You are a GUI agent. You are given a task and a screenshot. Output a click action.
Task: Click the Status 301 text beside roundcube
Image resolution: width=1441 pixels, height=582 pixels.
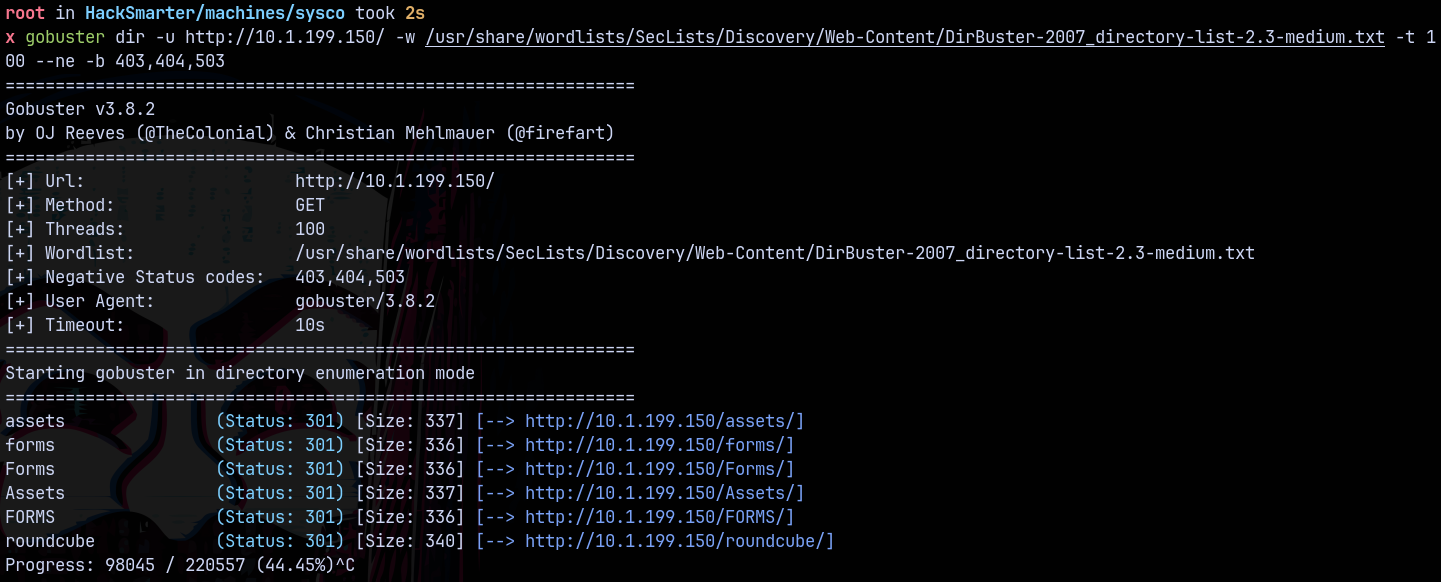pyautogui.click(x=280, y=541)
